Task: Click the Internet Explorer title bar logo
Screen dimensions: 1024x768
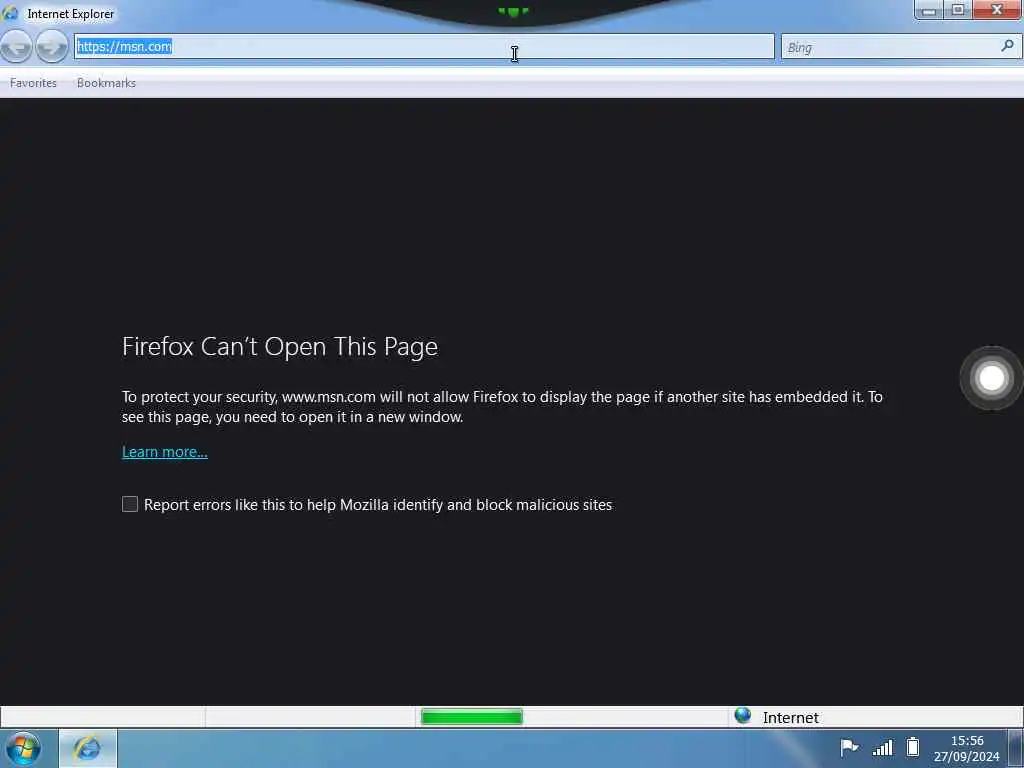Action: (10, 13)
